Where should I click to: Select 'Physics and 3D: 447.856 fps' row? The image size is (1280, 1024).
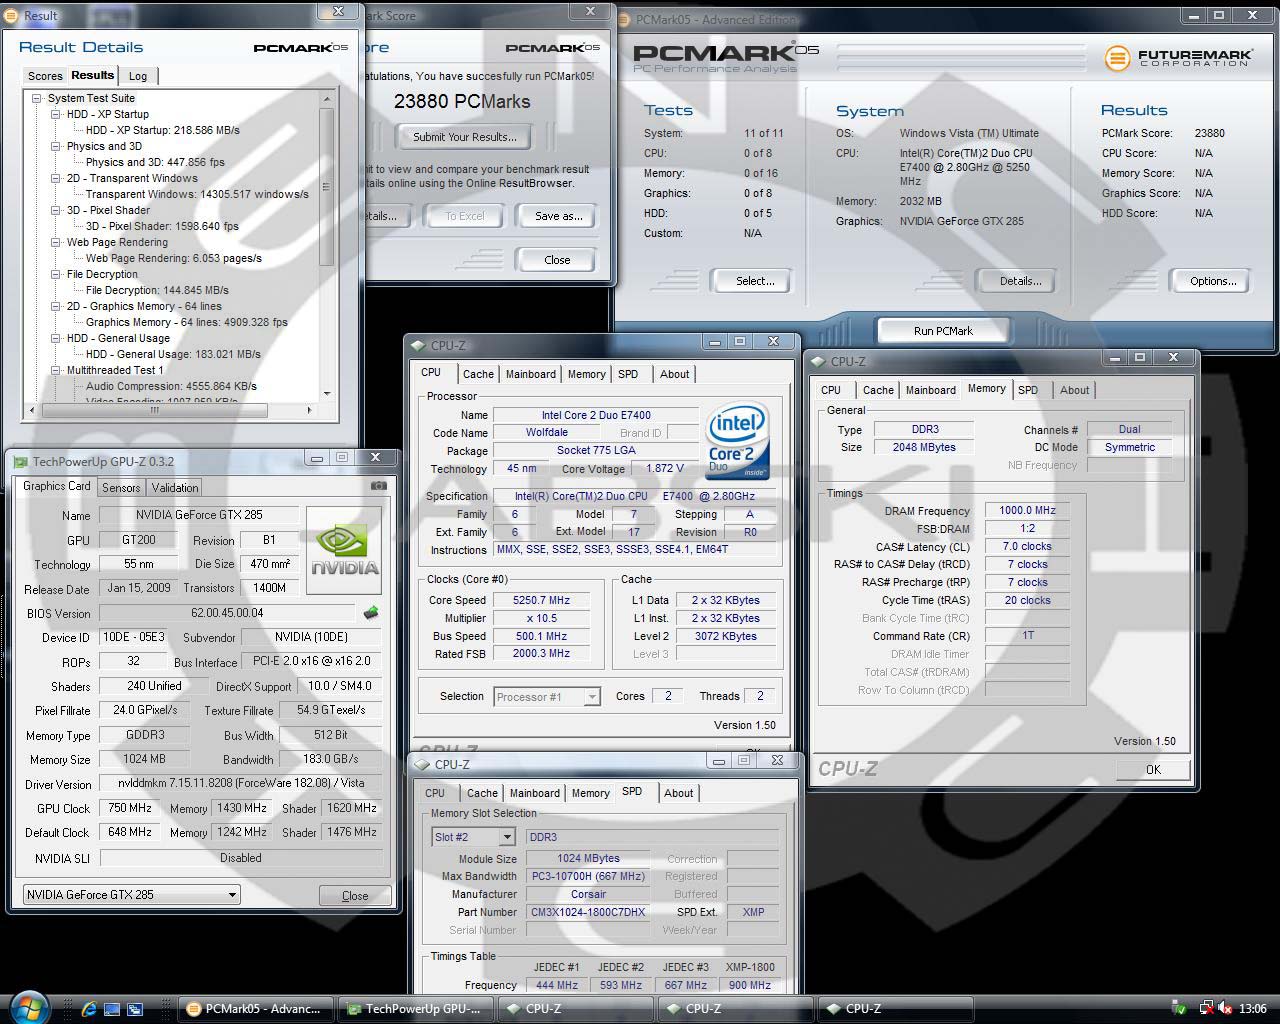coord(155,162)
